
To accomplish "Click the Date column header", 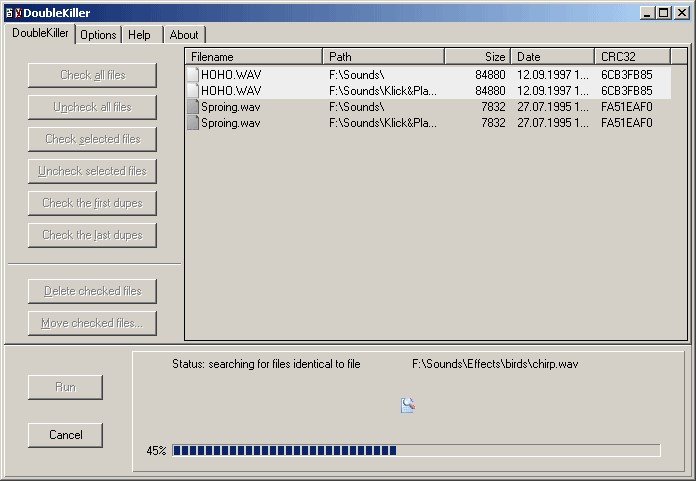I will pyautogui.click(x=553, y=57).
